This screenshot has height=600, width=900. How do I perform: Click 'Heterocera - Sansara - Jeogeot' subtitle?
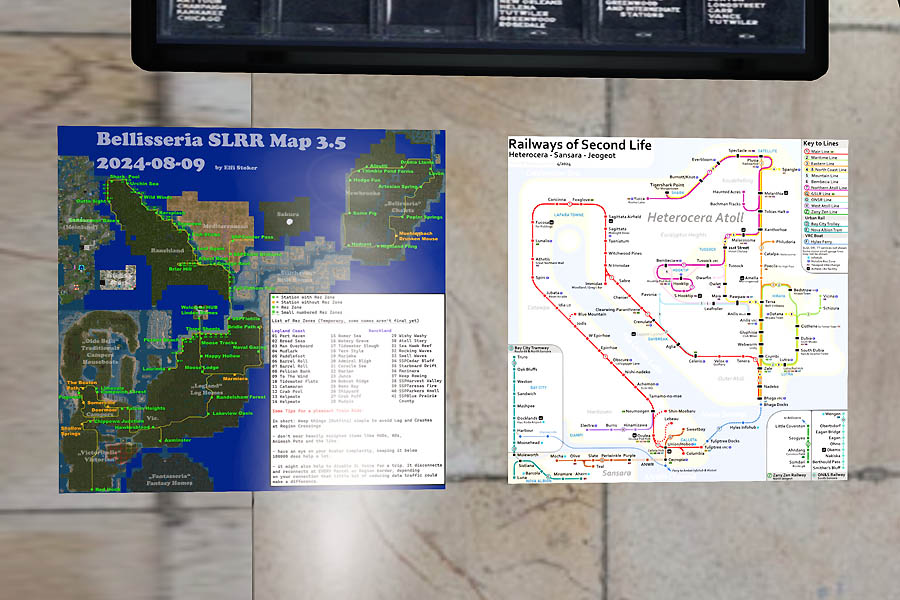pyautogui.click(x=562, y=155)
